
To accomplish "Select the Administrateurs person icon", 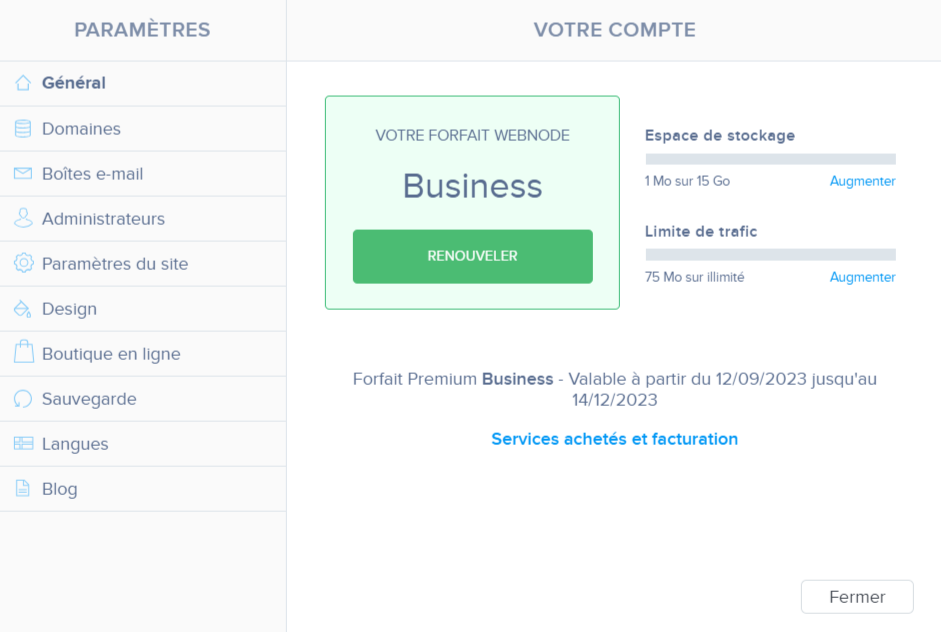I will tap(22, 218).
